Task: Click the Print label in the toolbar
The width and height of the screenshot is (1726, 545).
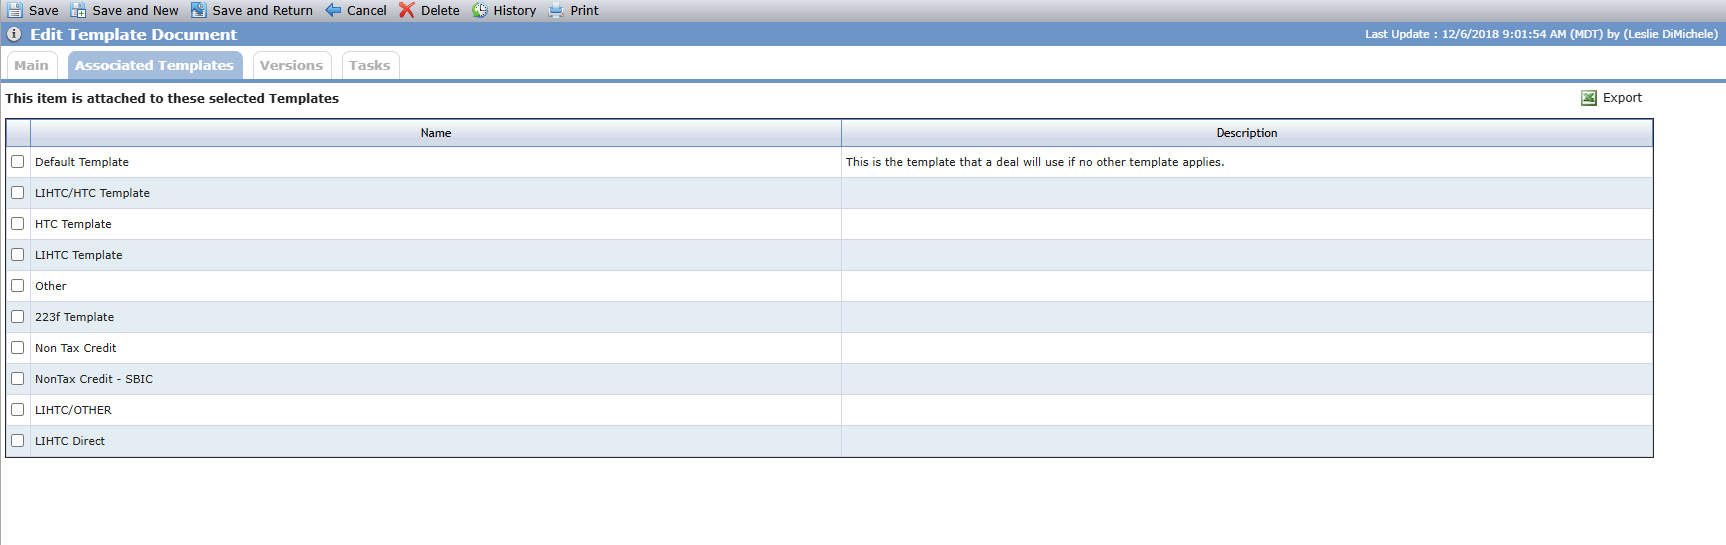Action: [x=585, y=10]
